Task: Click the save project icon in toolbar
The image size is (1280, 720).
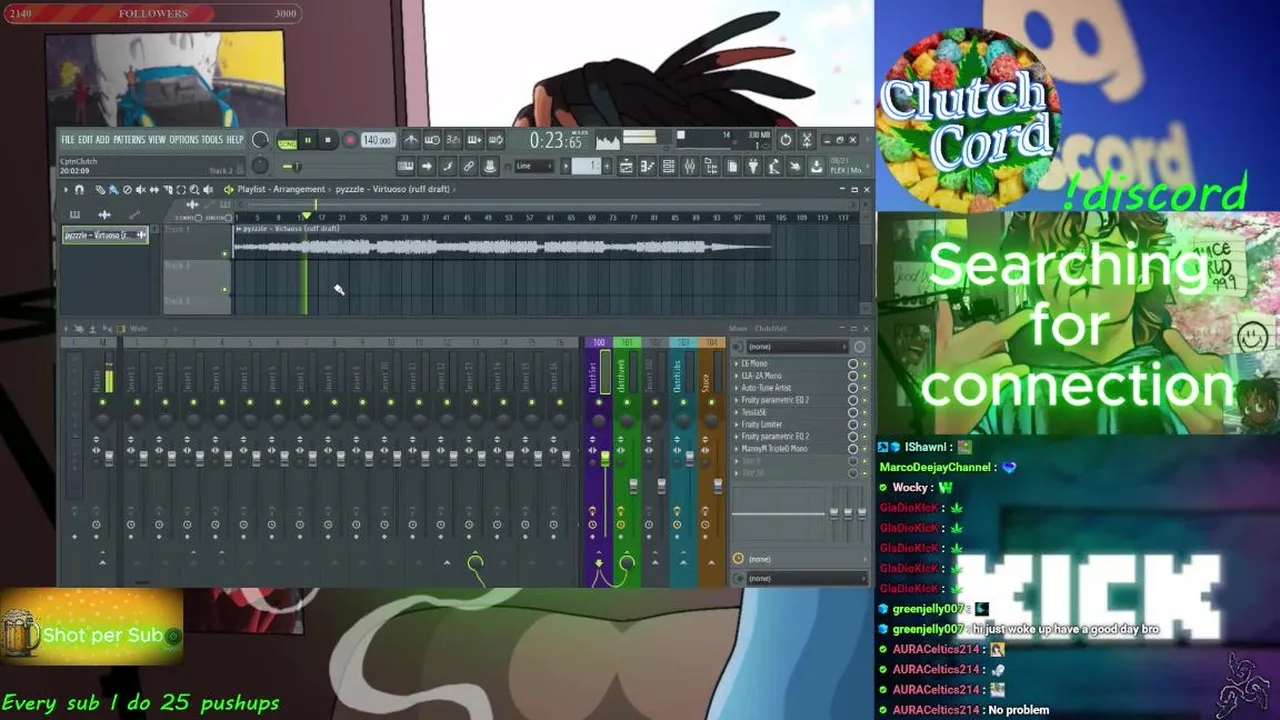Action: [815, 166]
